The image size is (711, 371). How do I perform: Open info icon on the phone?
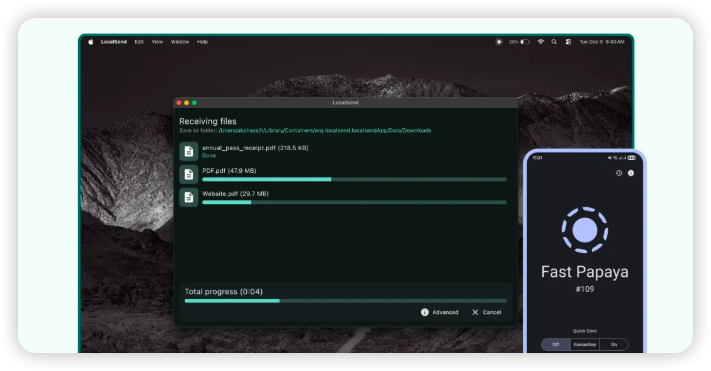(631, 173)
